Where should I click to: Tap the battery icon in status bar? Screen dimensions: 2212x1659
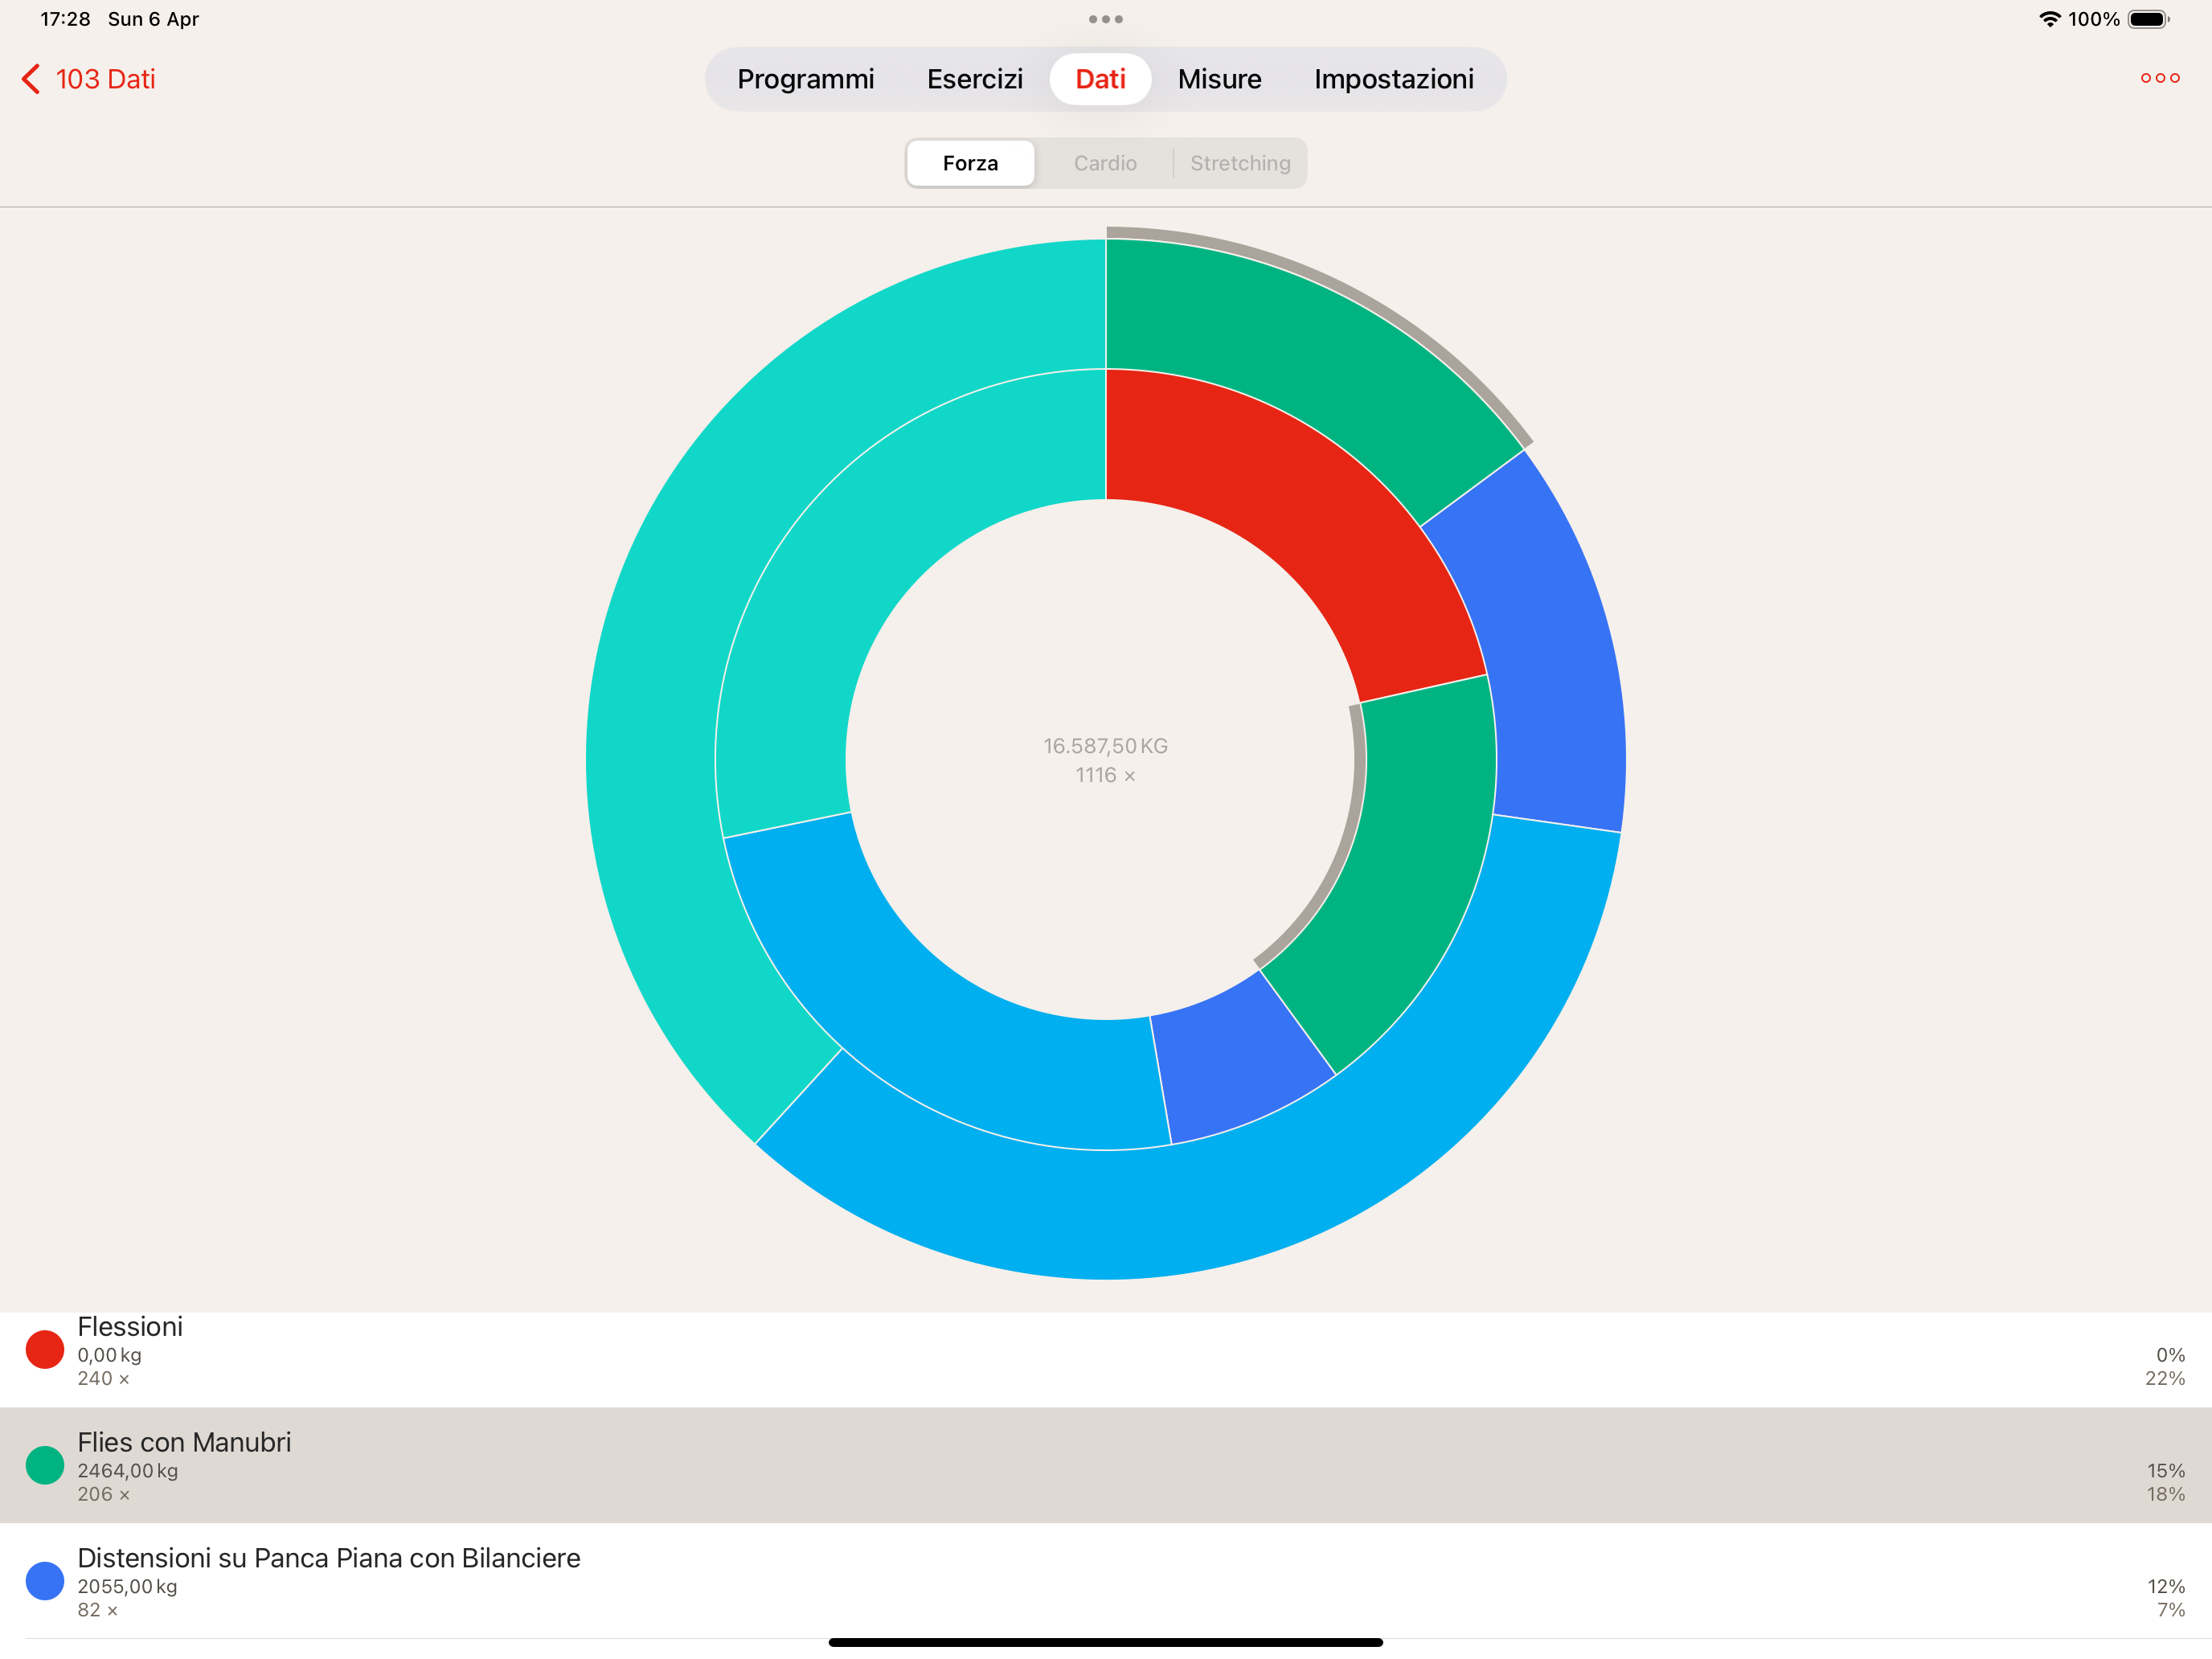click(2146, 19)
